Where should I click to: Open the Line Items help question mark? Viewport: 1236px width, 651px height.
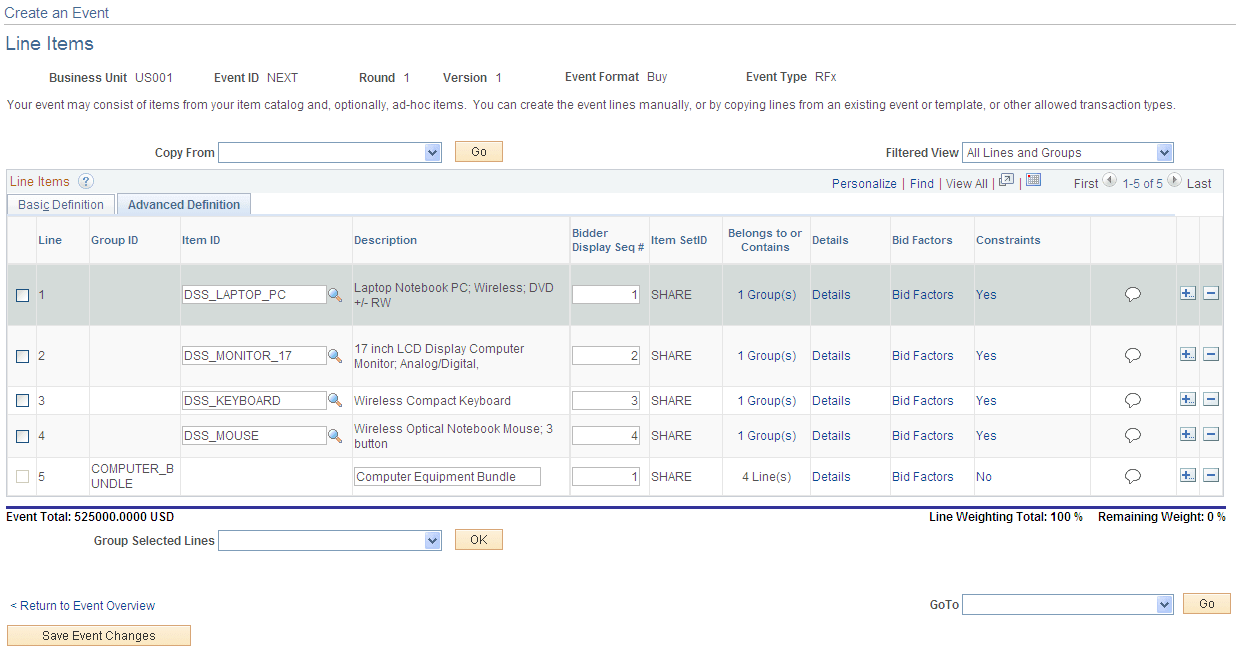coord(86,181)
